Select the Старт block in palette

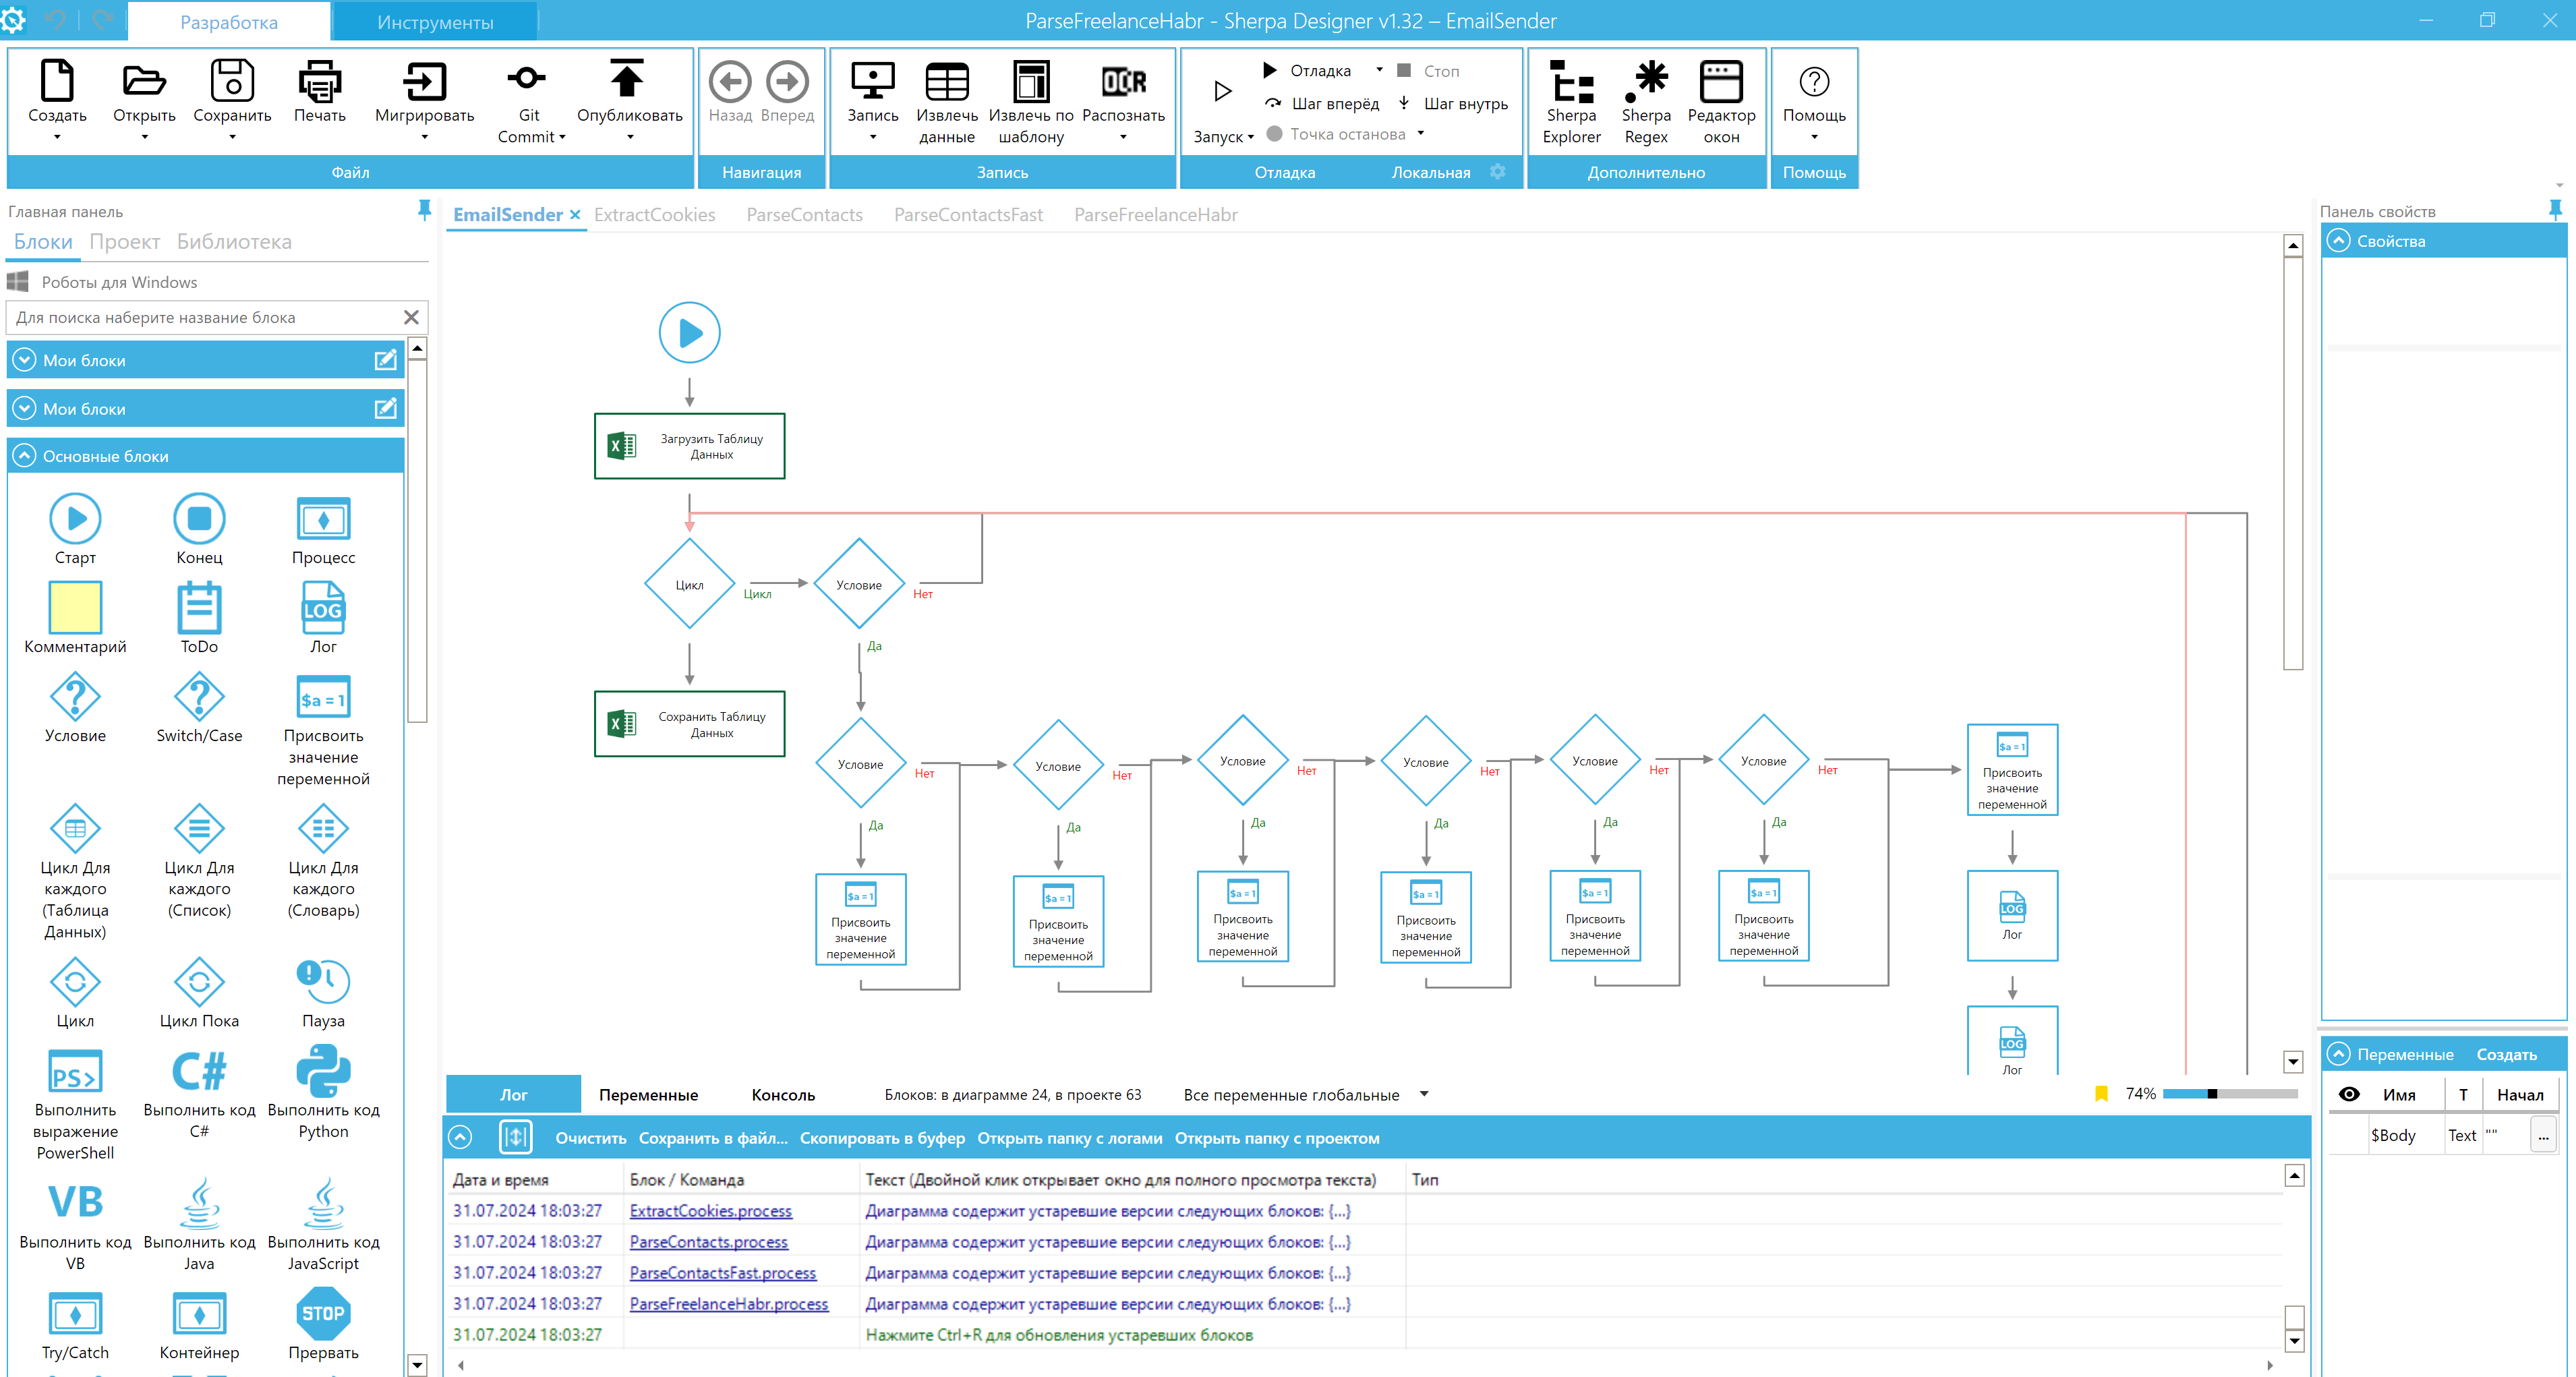[75, 518]
